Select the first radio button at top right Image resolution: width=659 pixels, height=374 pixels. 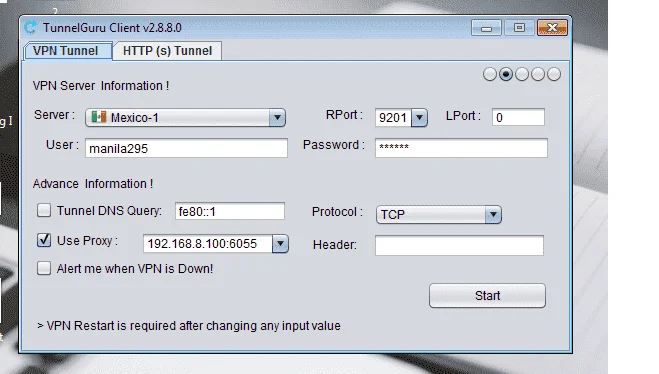(490, 74)
